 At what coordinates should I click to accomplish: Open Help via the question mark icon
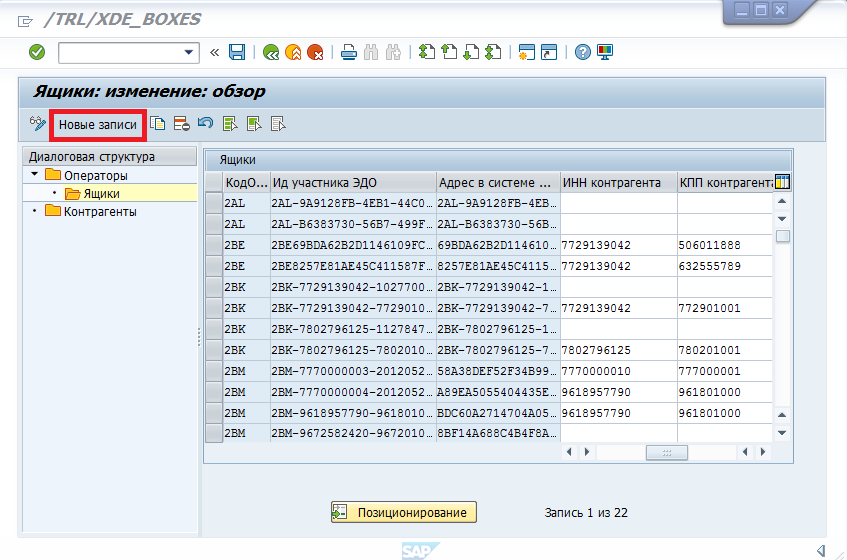(x=583, y=52)
